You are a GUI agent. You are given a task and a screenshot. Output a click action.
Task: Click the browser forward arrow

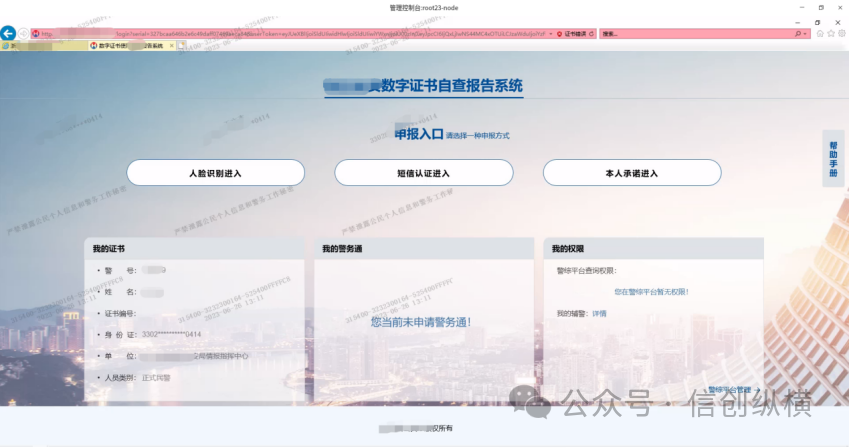(23, 34)
